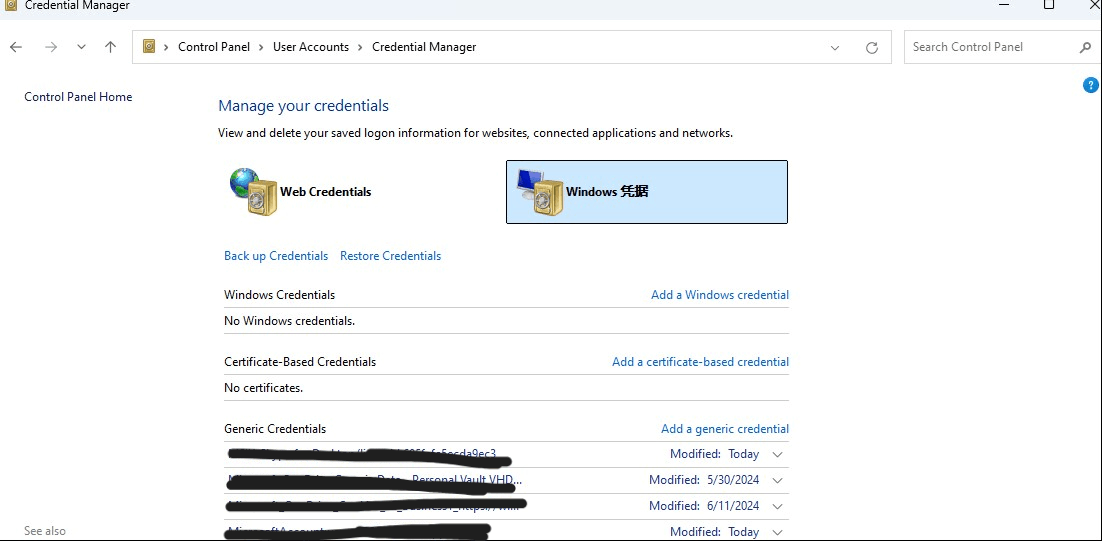Click the search magnifier icon

[1085, 47]
